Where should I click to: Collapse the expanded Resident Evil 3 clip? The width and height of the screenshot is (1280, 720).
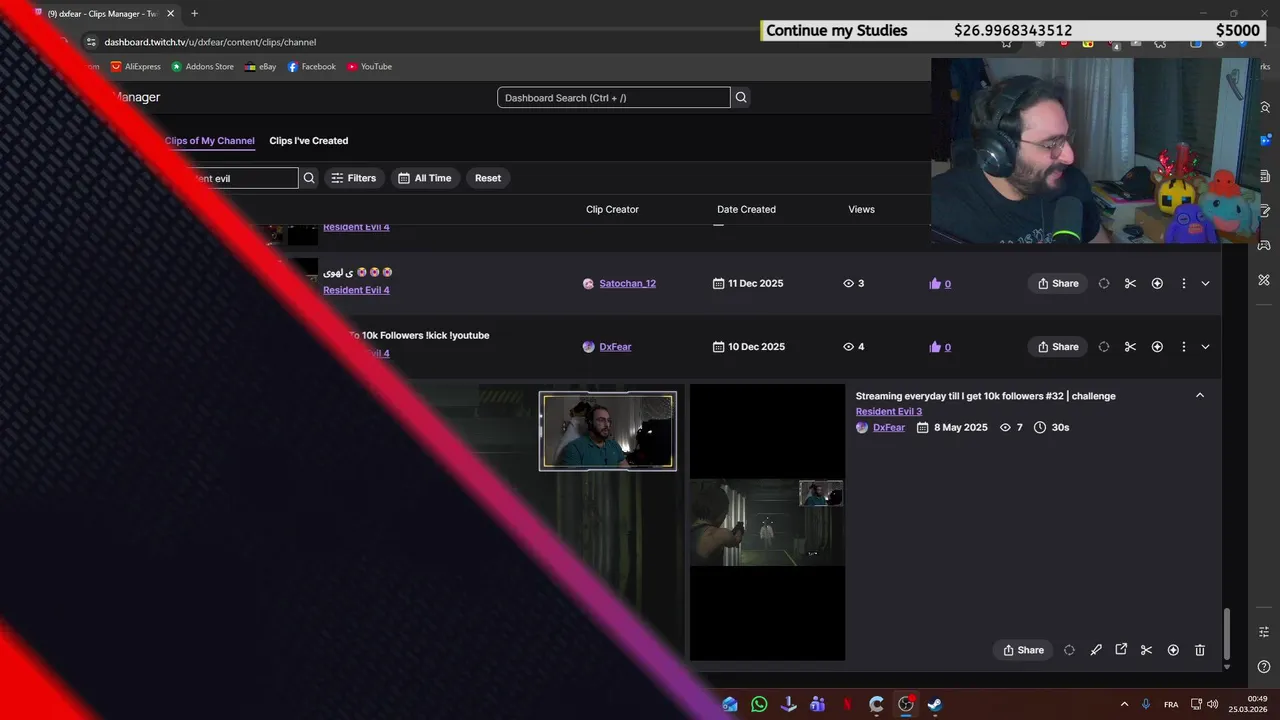(1200, 395)
